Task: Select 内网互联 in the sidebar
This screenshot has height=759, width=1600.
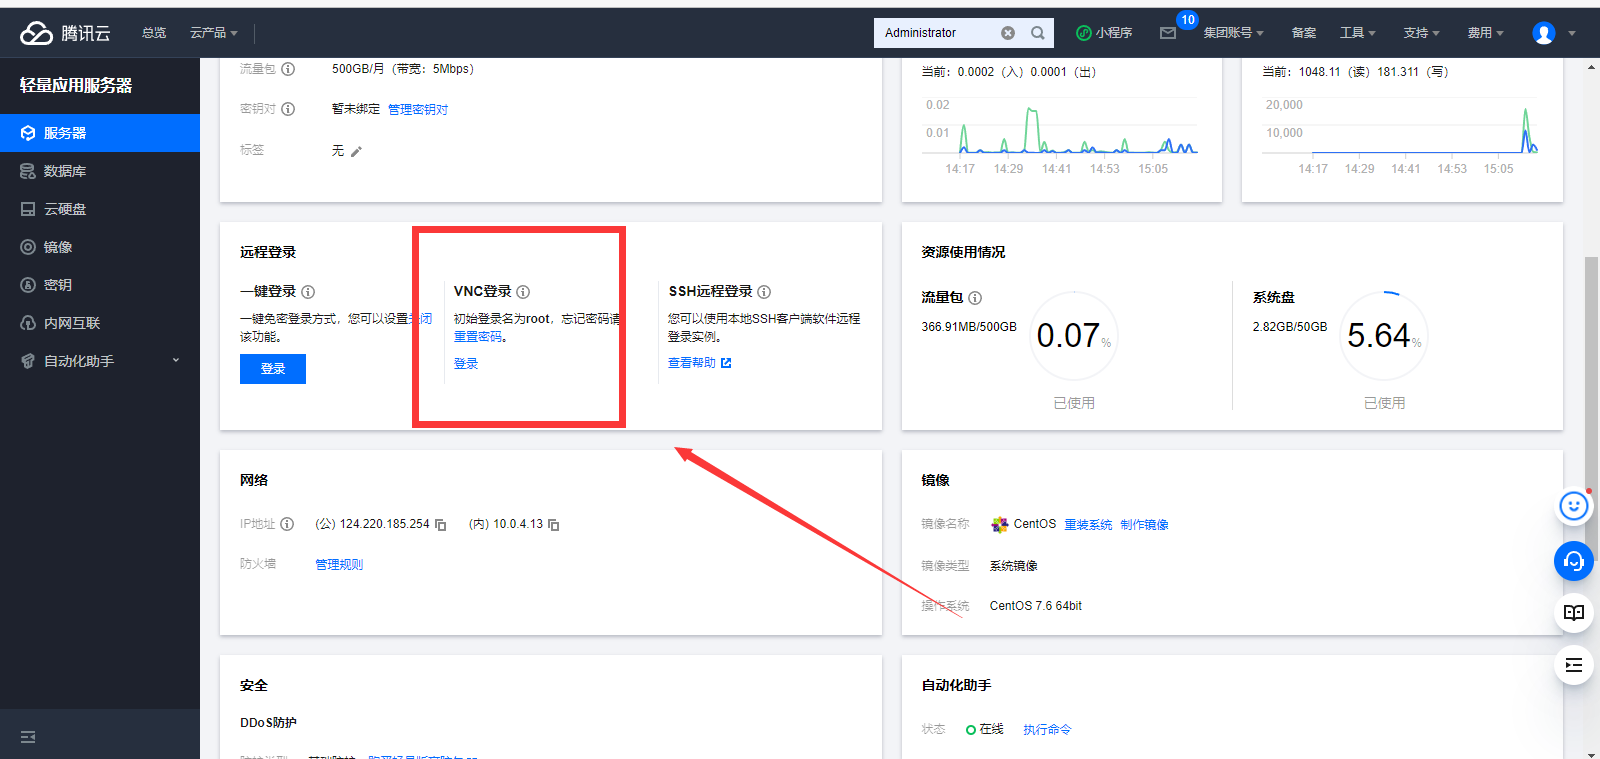Action: pyautogui.click(x=100, y=323)
